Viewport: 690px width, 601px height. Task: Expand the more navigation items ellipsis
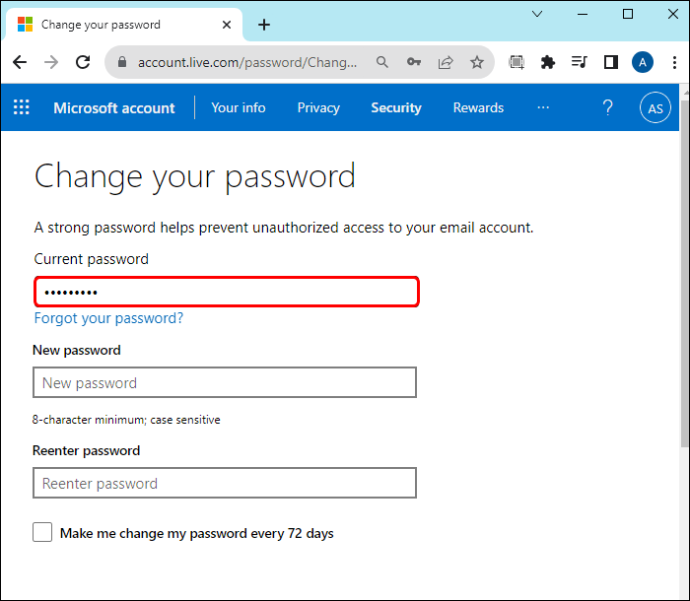click(543, 107)
